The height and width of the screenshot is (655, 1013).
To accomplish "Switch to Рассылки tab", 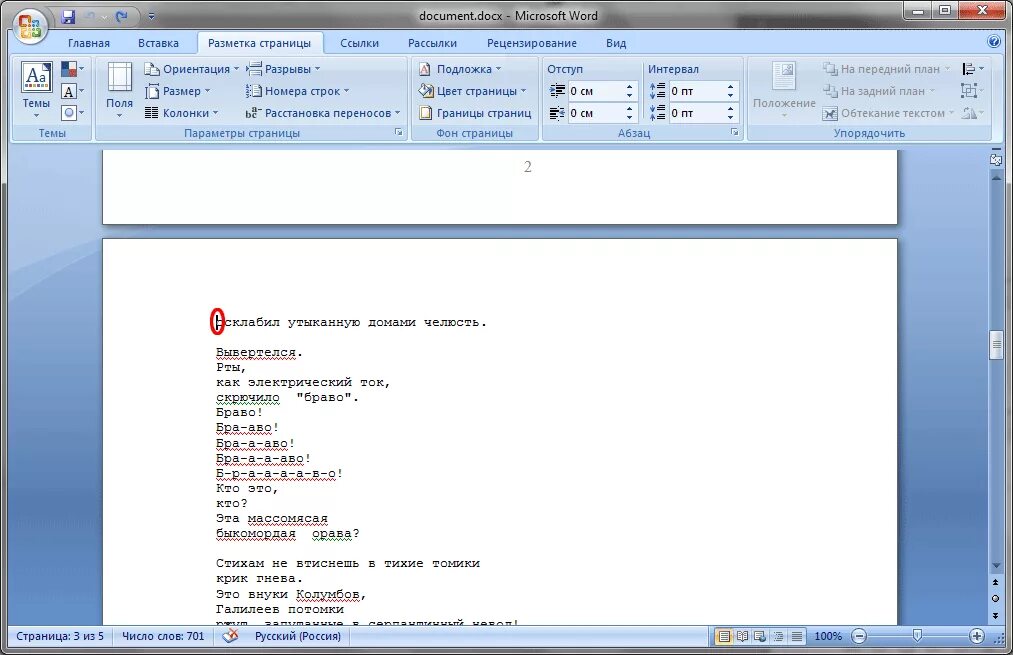I will click(432, 43).
